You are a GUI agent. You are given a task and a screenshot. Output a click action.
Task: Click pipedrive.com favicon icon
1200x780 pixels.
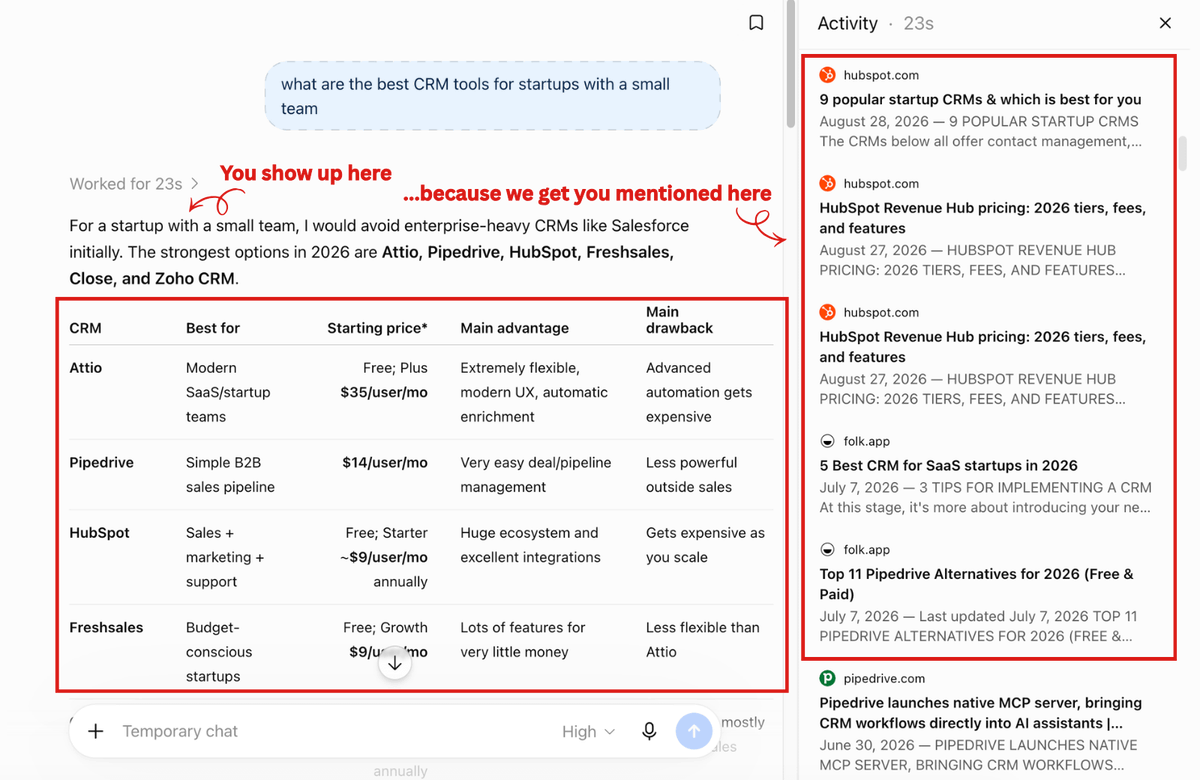point(827,678)
